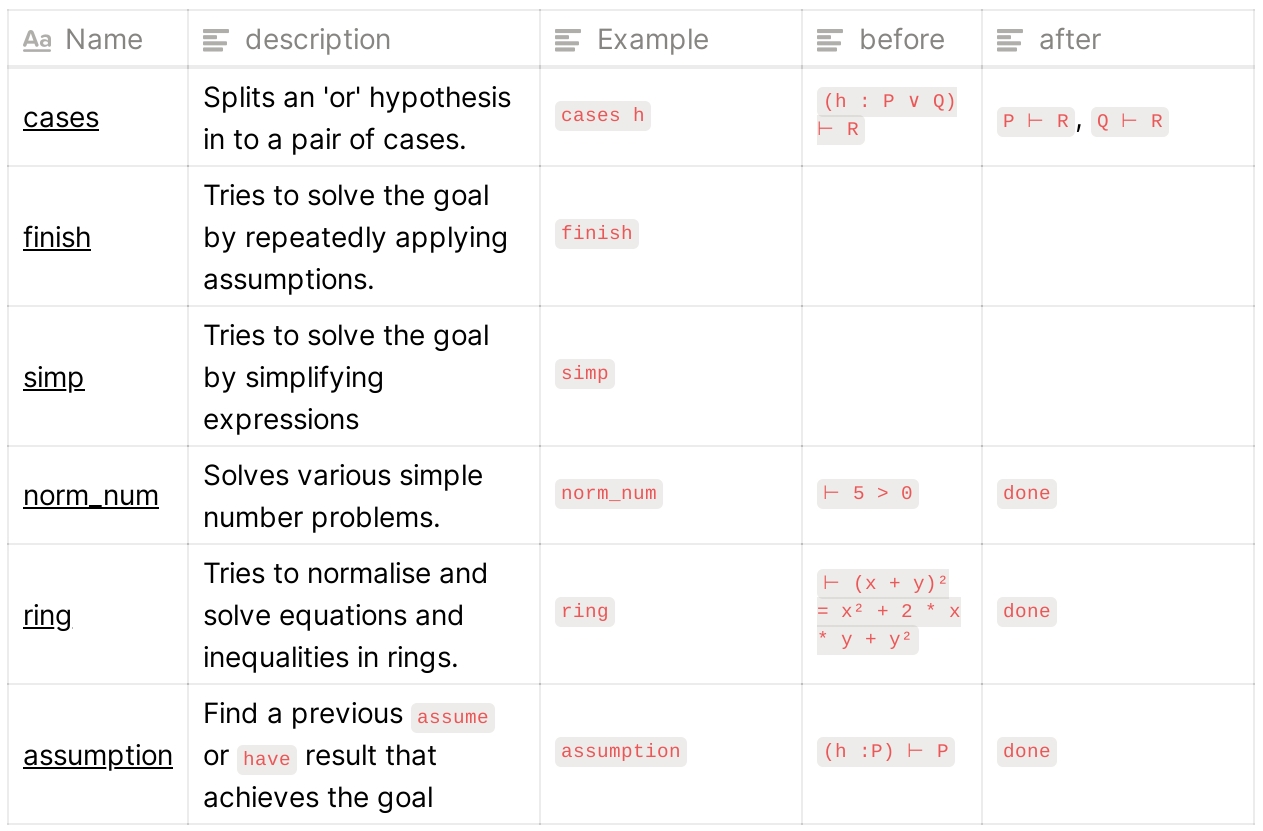
Task: Click the text icon beside before header
Action: (x=830, y=40)
